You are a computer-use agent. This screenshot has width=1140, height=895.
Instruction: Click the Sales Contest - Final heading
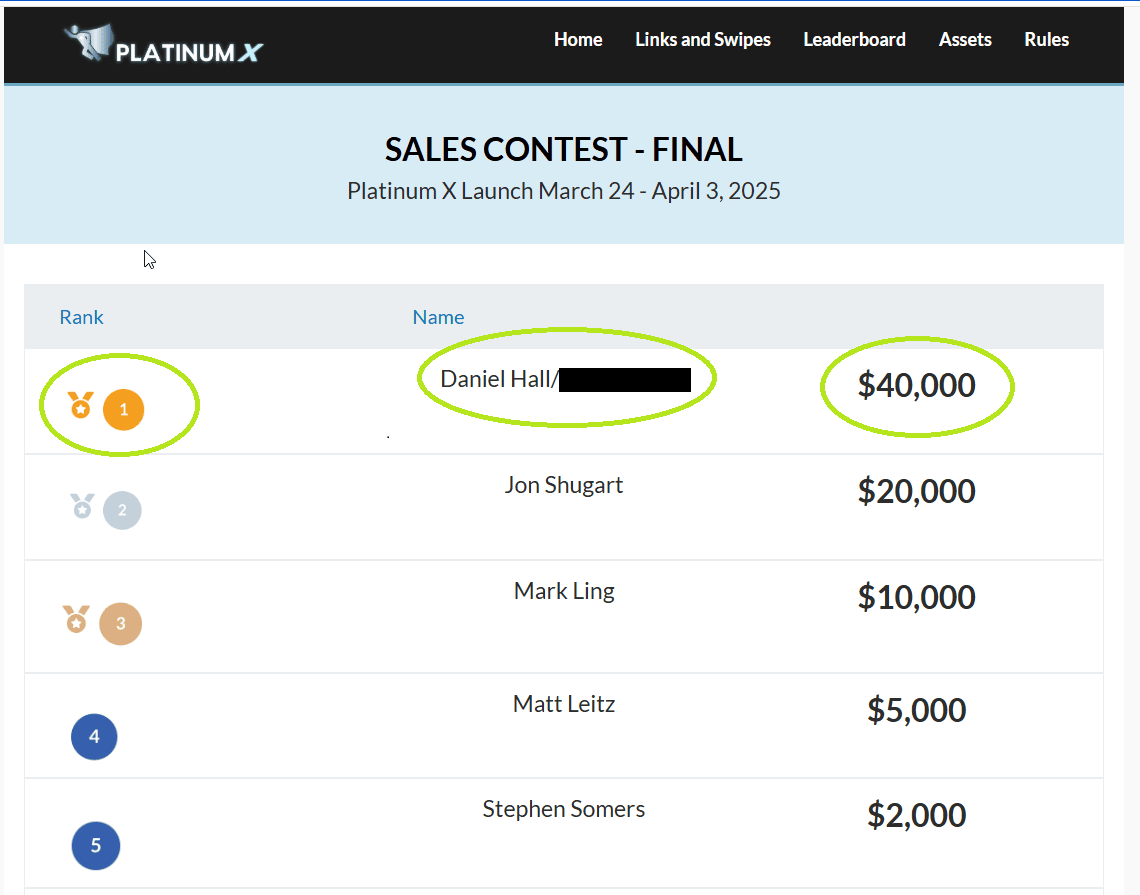point(563,150)
